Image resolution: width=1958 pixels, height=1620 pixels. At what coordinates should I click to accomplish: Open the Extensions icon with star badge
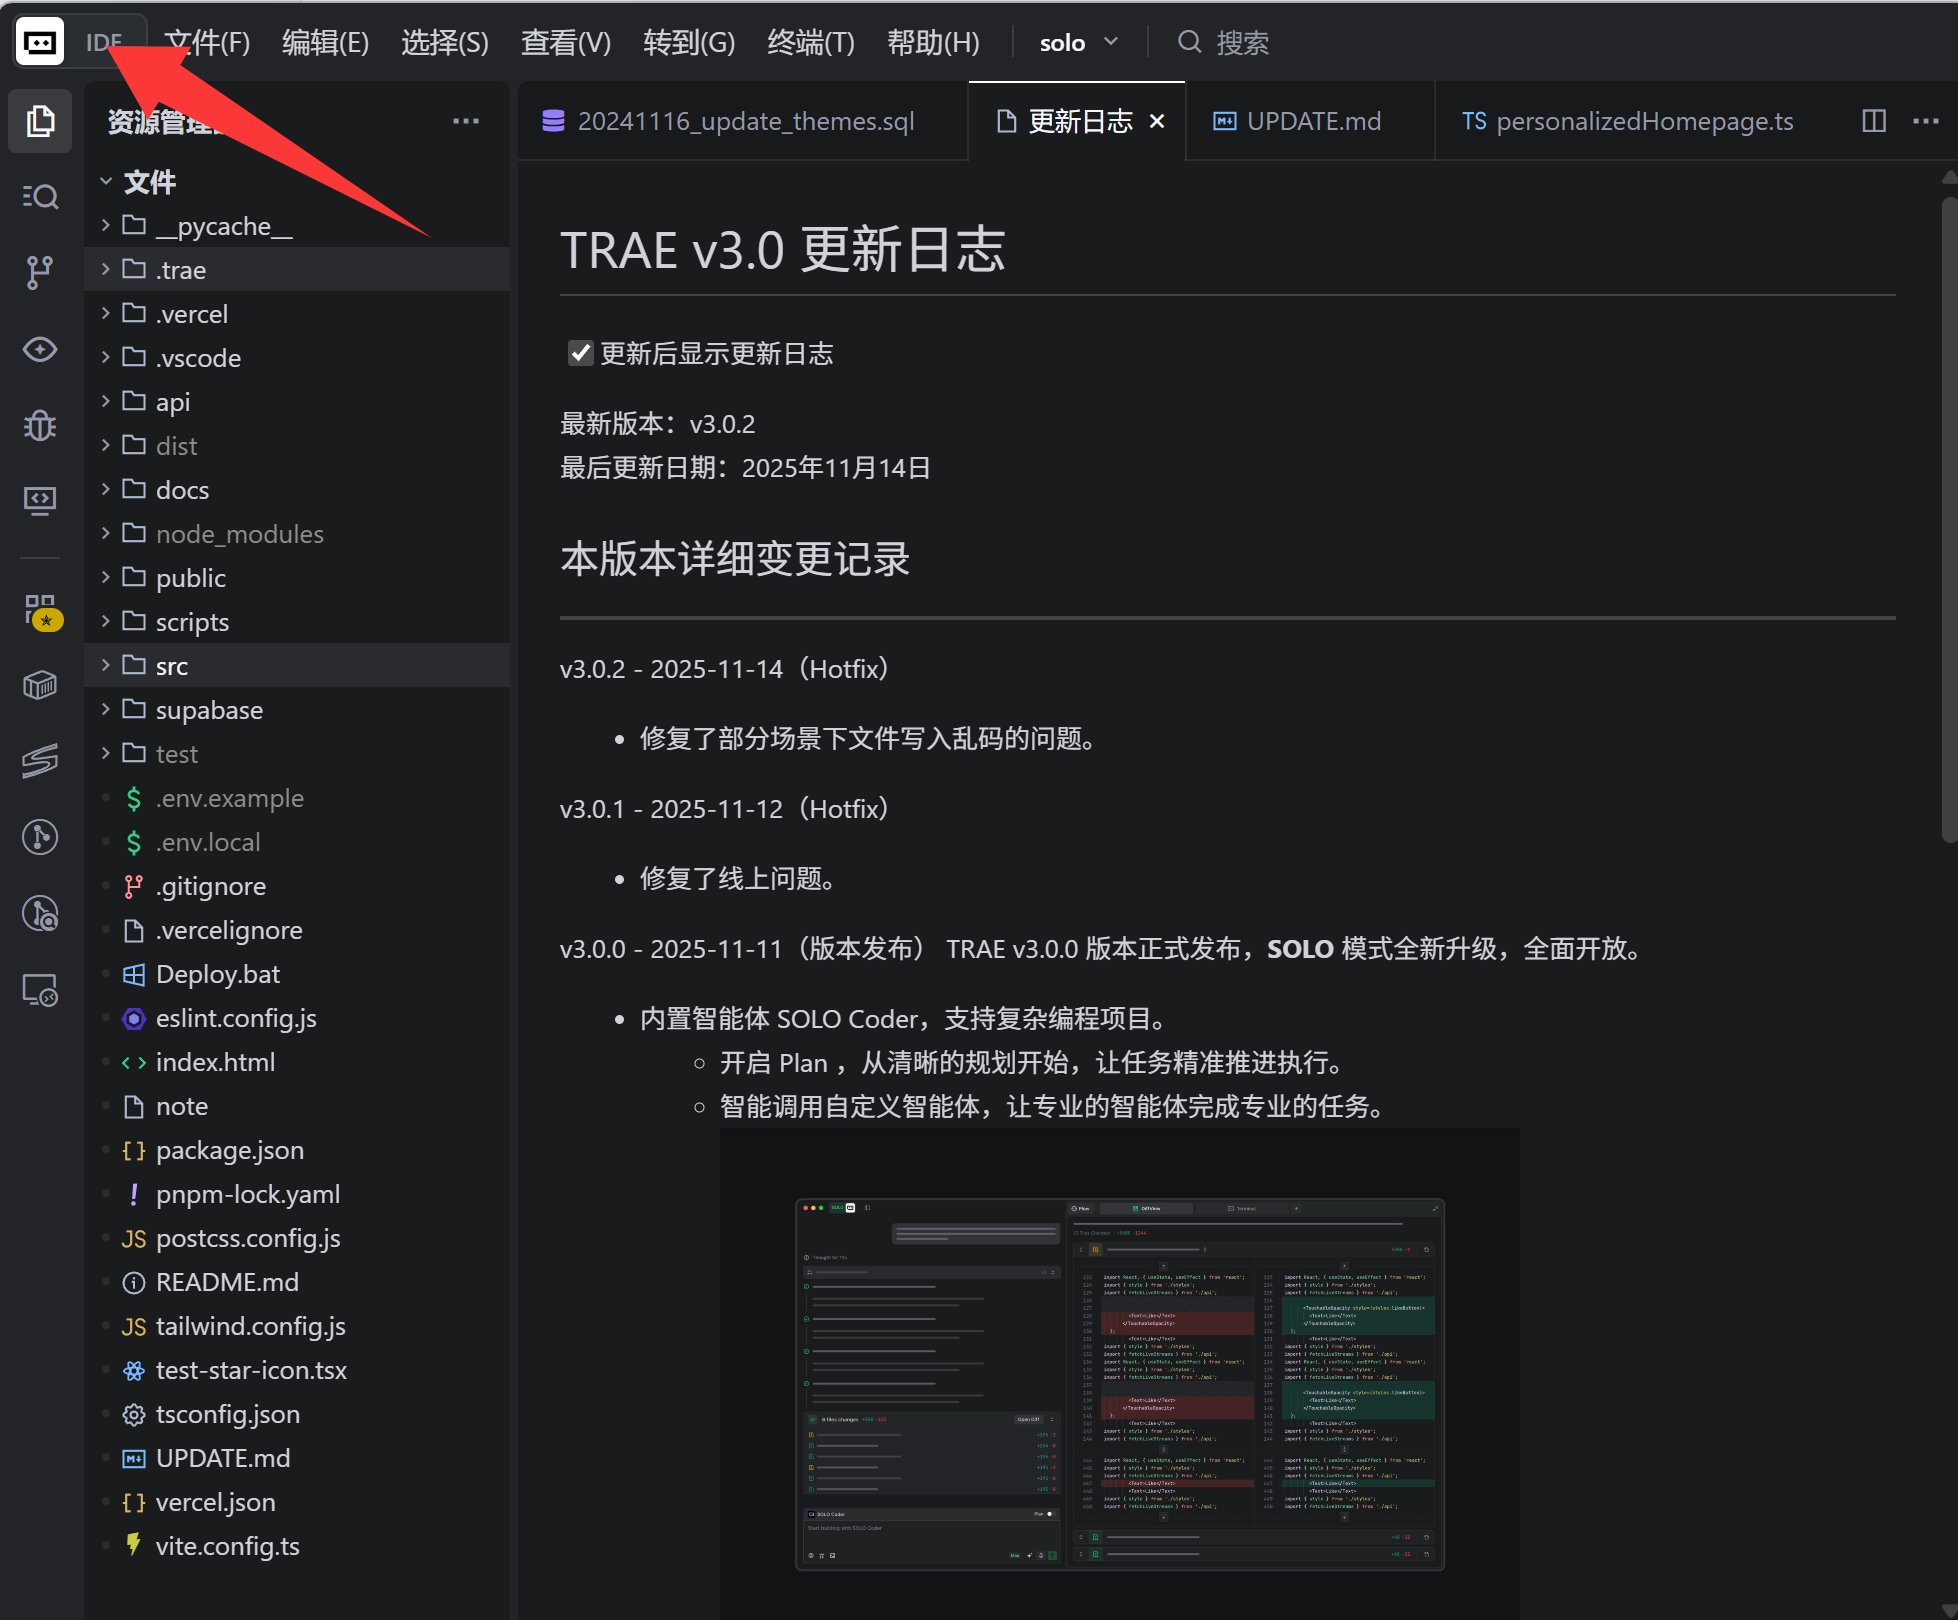click(x=40, y=610)
